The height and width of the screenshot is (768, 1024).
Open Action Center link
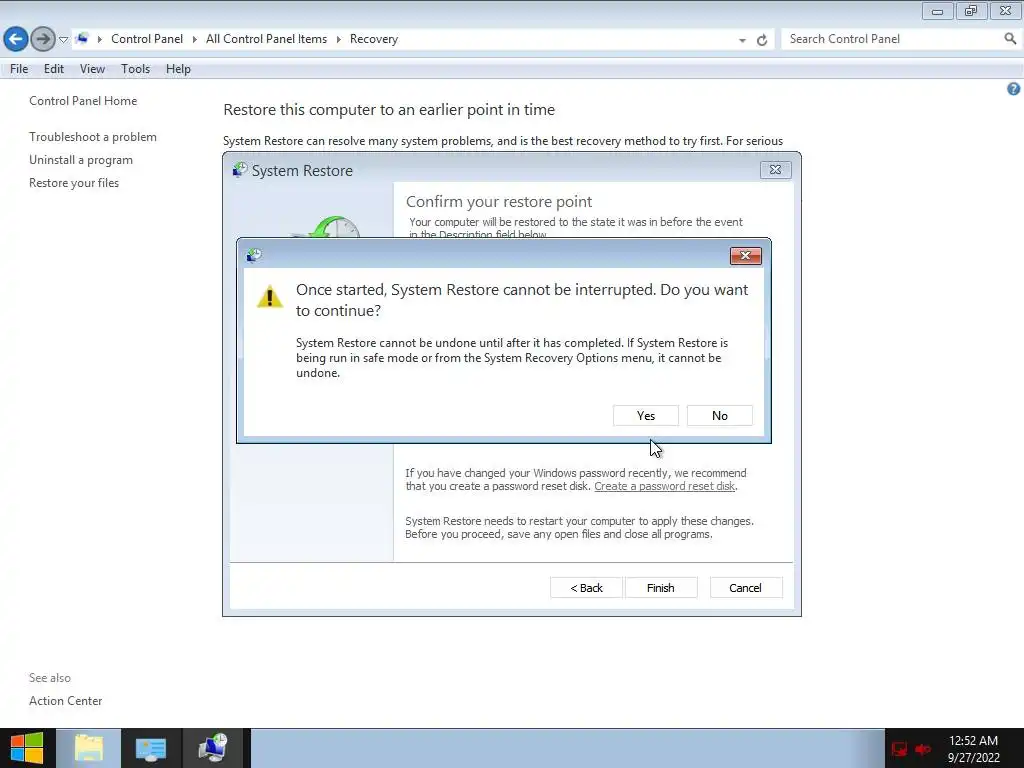point(65,701)
